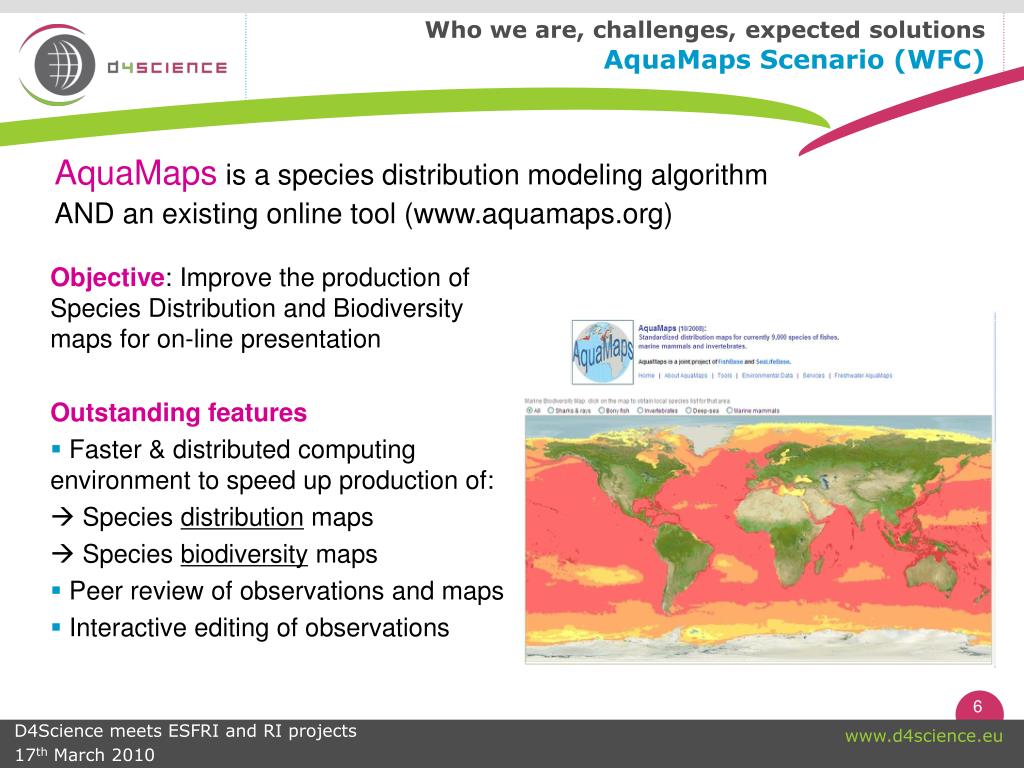Click the www.d4science.eu footer link
Screen dimensions: 1024x768
[923, 736]
